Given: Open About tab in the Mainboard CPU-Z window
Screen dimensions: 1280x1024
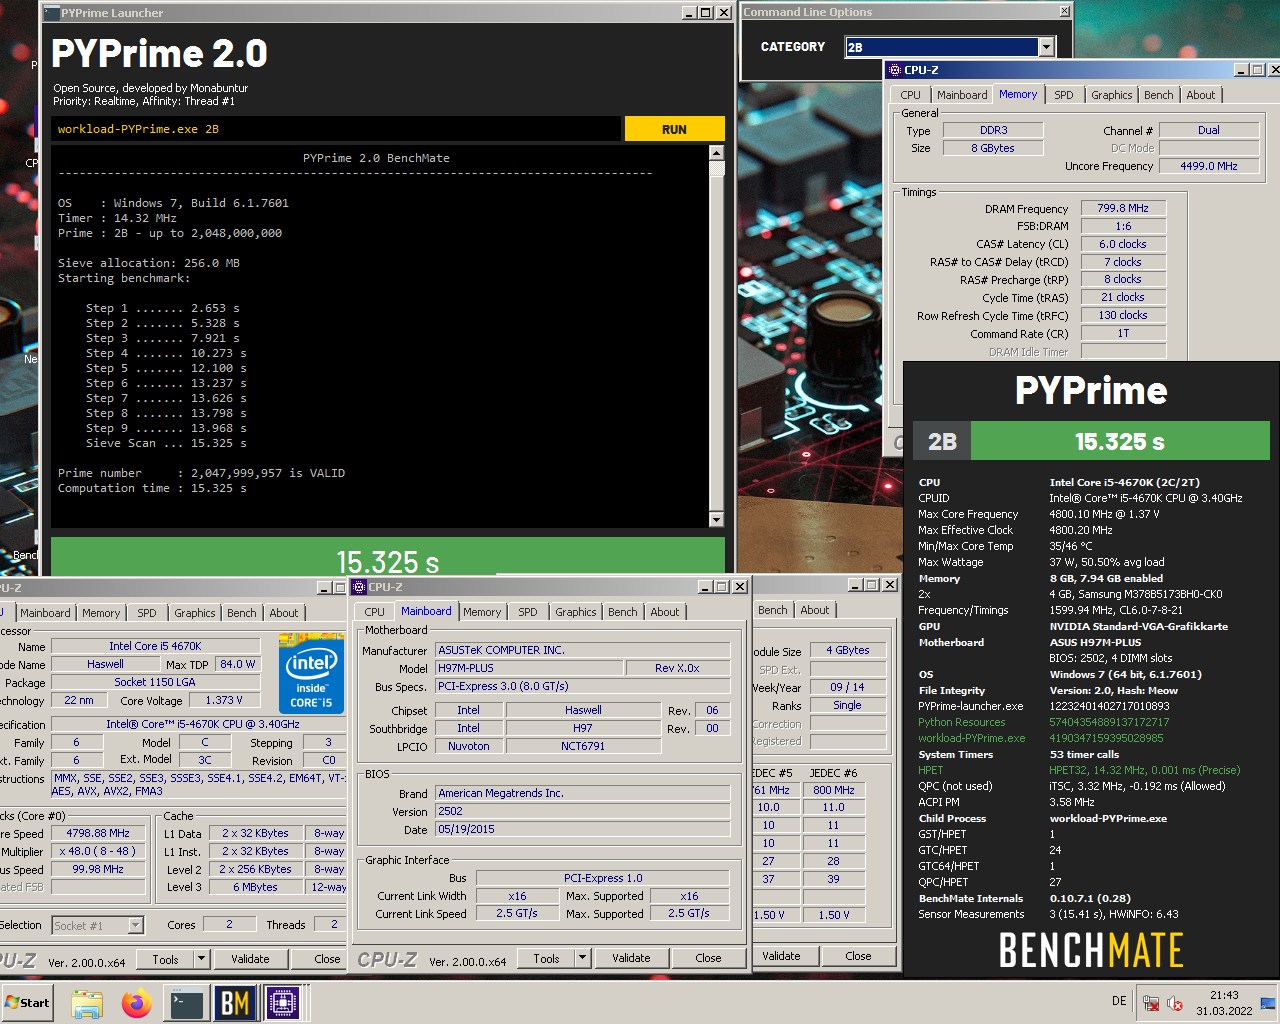Looking at the screenshot, I should click(x=665, y=612).
